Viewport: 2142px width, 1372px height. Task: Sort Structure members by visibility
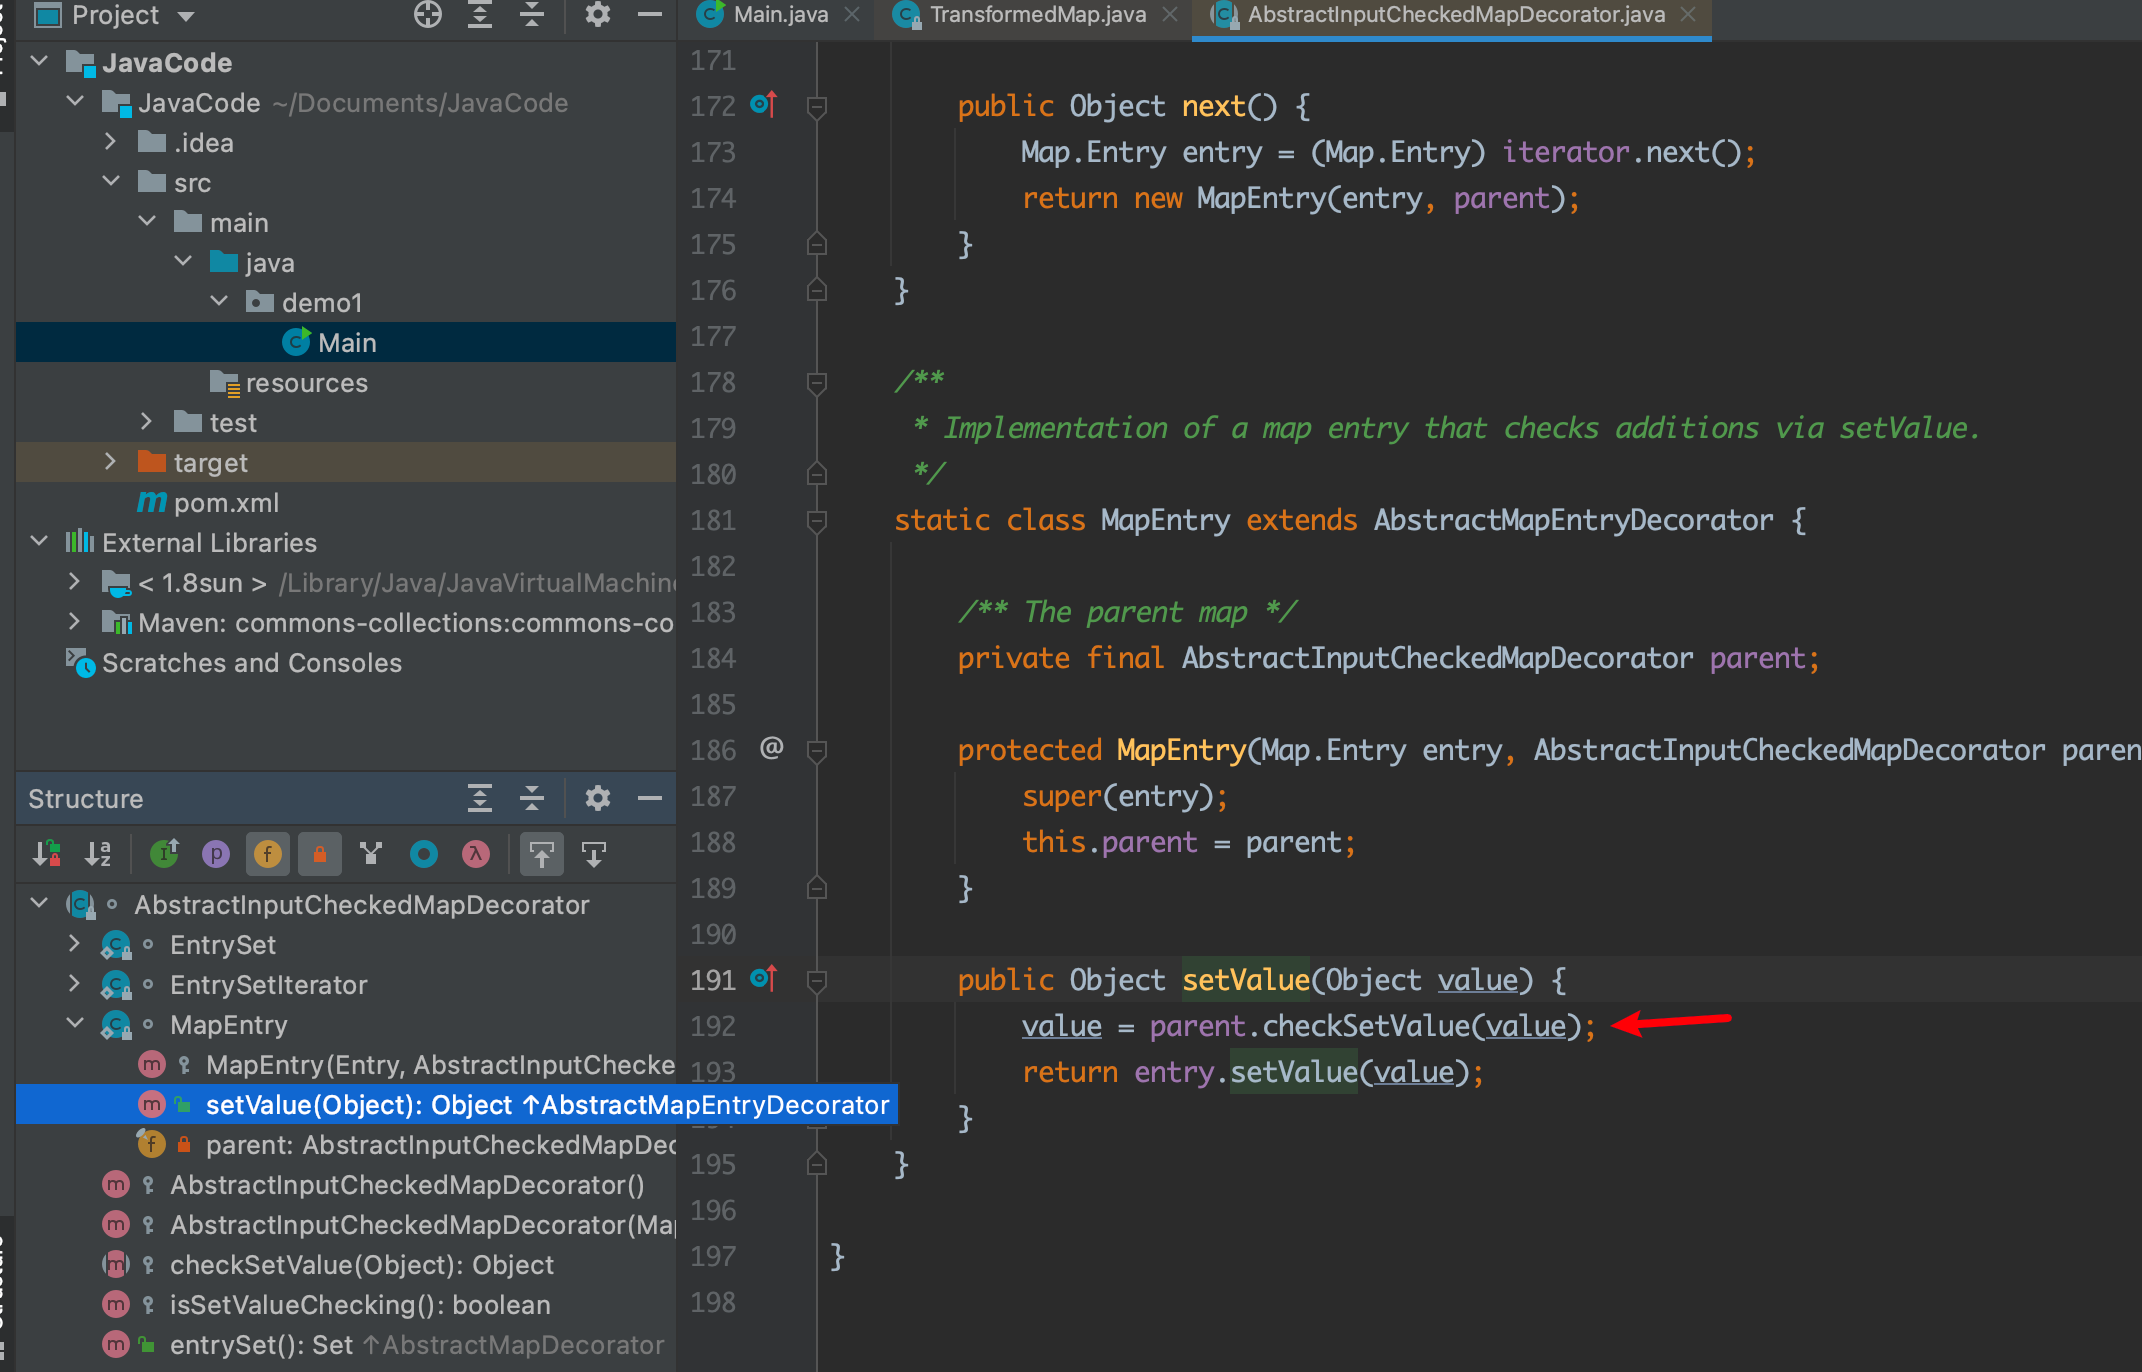(46, 854)
